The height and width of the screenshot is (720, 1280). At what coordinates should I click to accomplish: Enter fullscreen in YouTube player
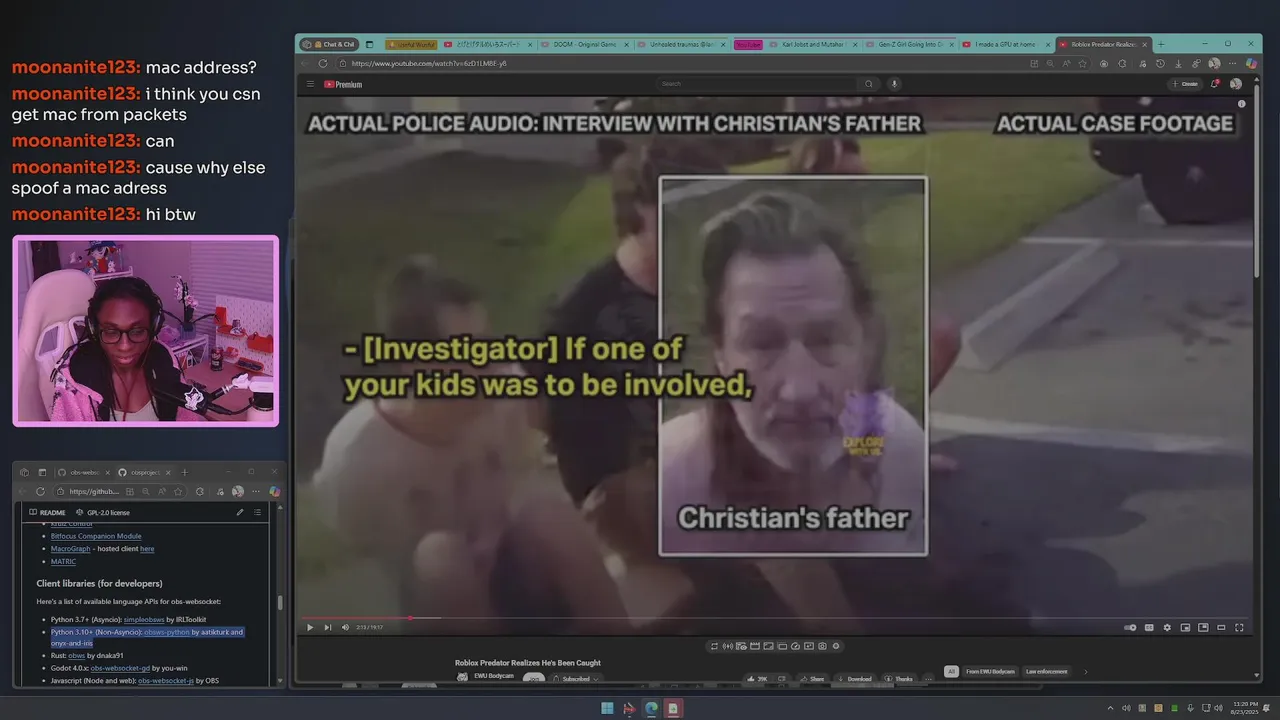1239,627
